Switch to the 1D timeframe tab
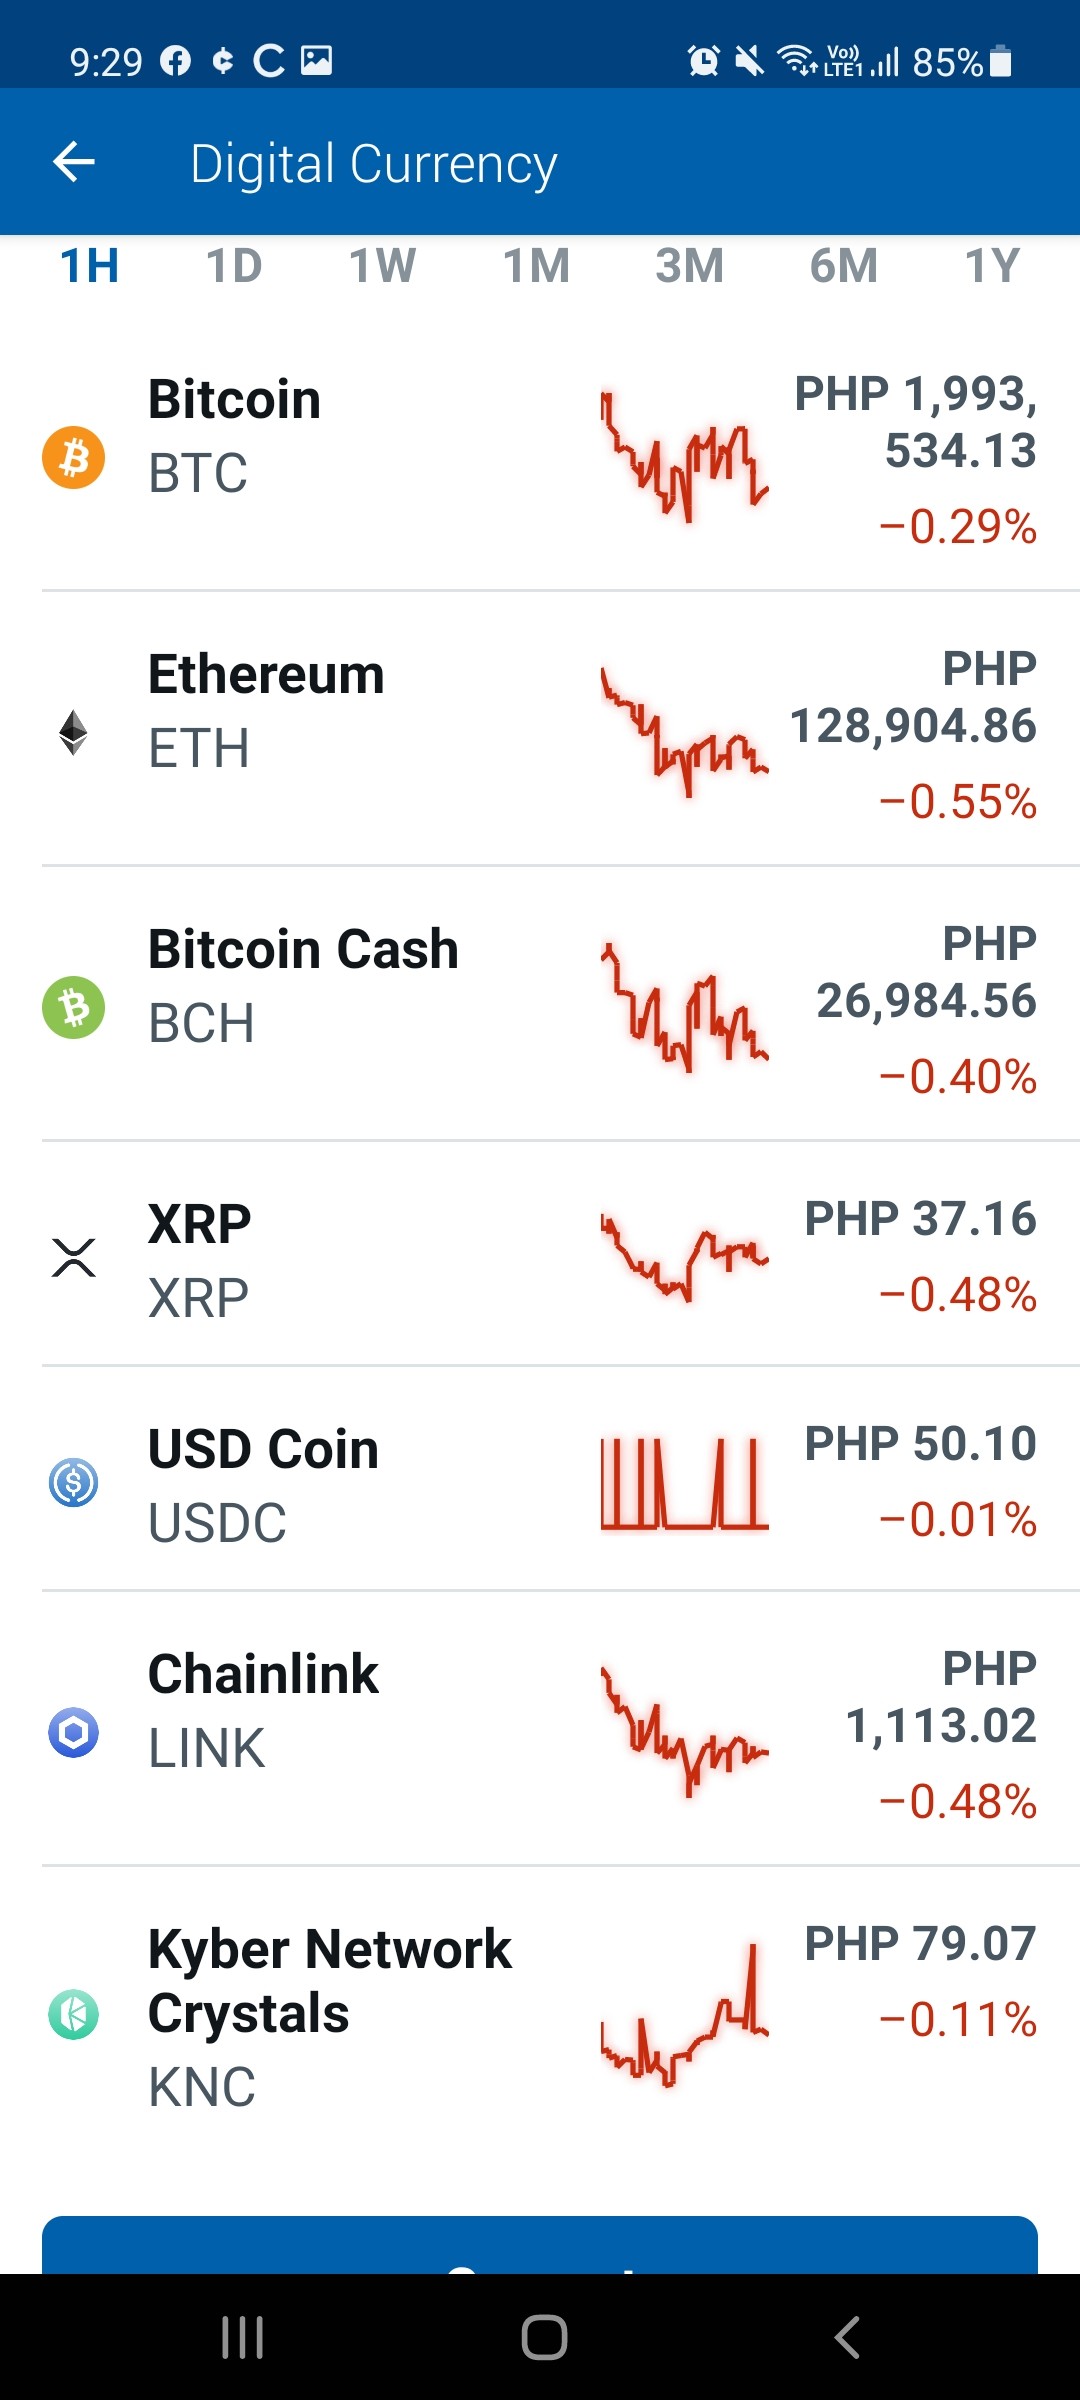Screen dimensions: 1080x2400 (x=234, y=266)
